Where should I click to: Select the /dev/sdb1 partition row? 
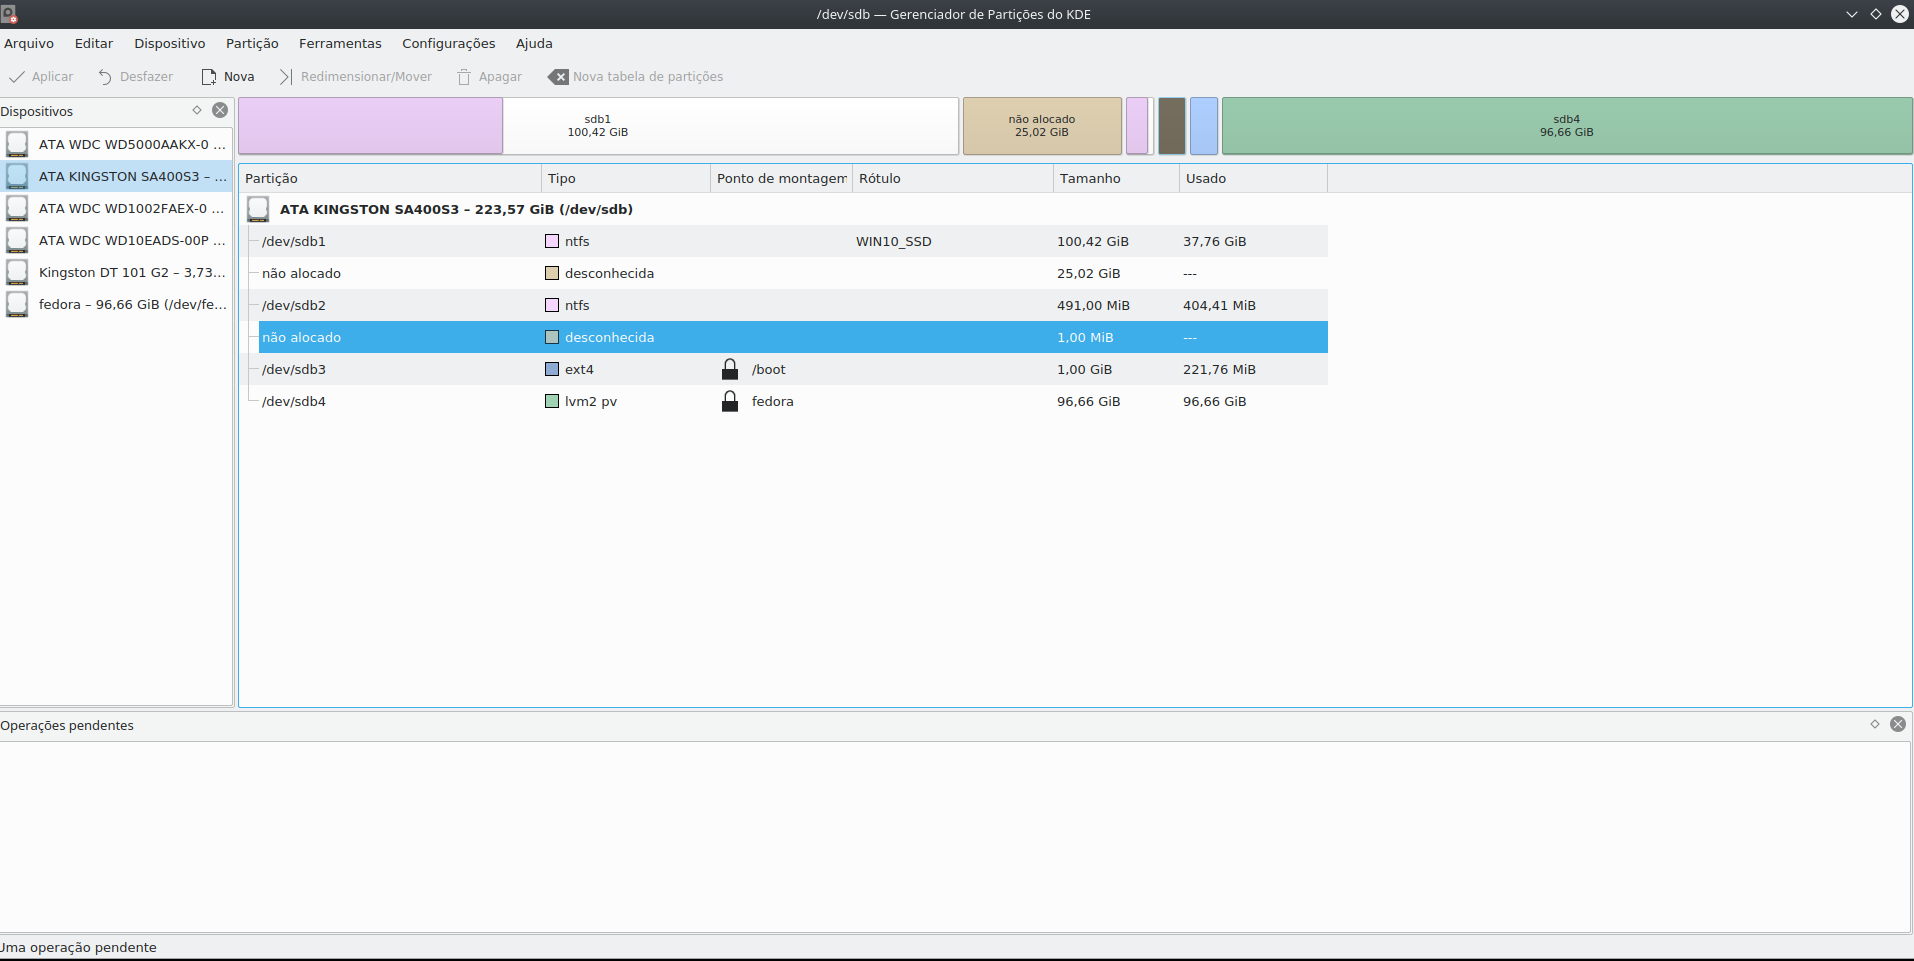294,242
